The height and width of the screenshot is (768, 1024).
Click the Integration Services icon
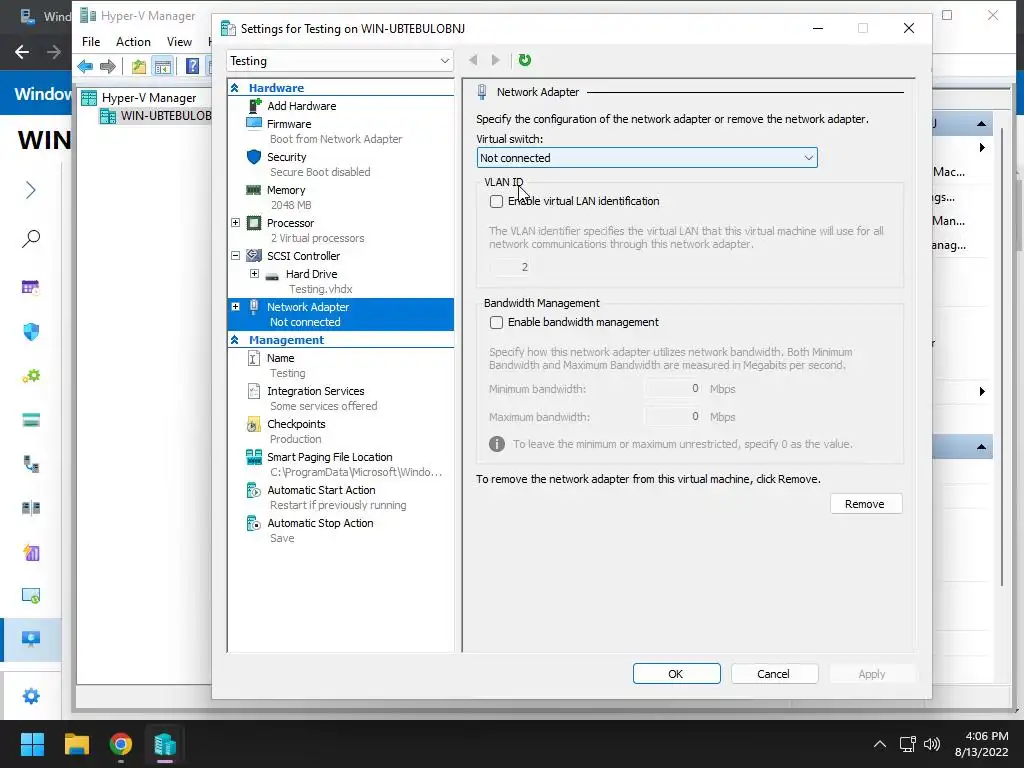254,391
